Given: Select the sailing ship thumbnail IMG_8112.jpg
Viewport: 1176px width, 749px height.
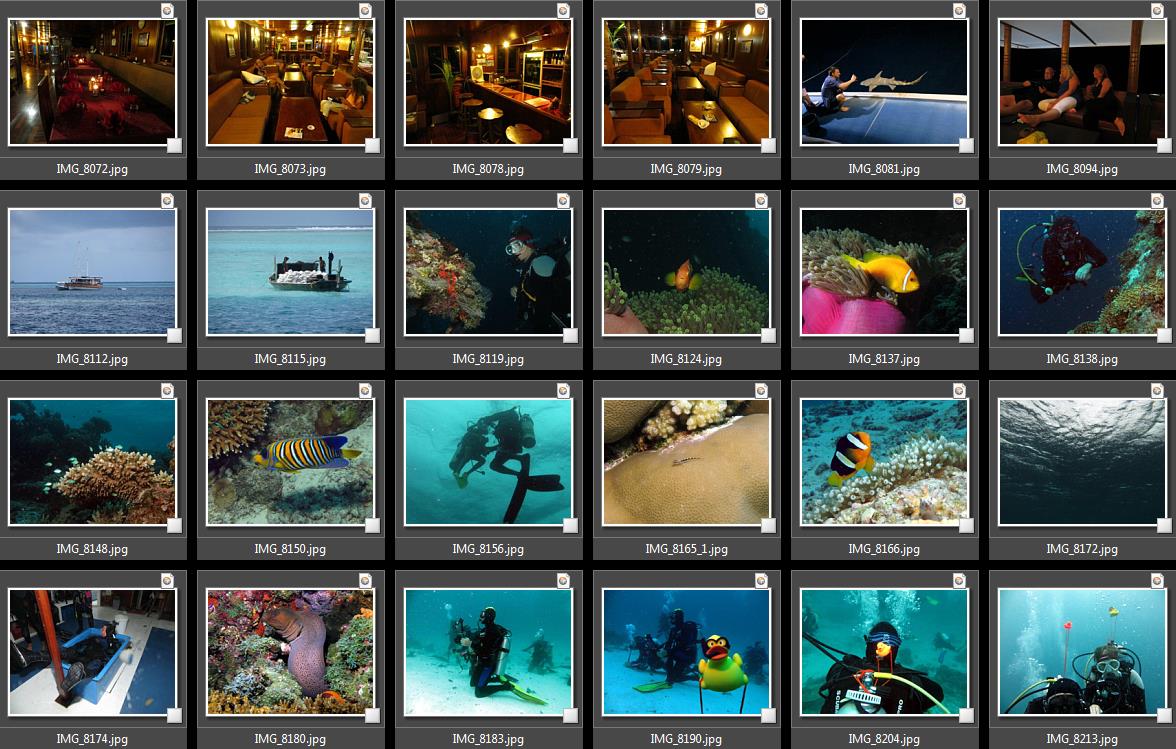Looking at the screenshot, I should pos(92,271).
